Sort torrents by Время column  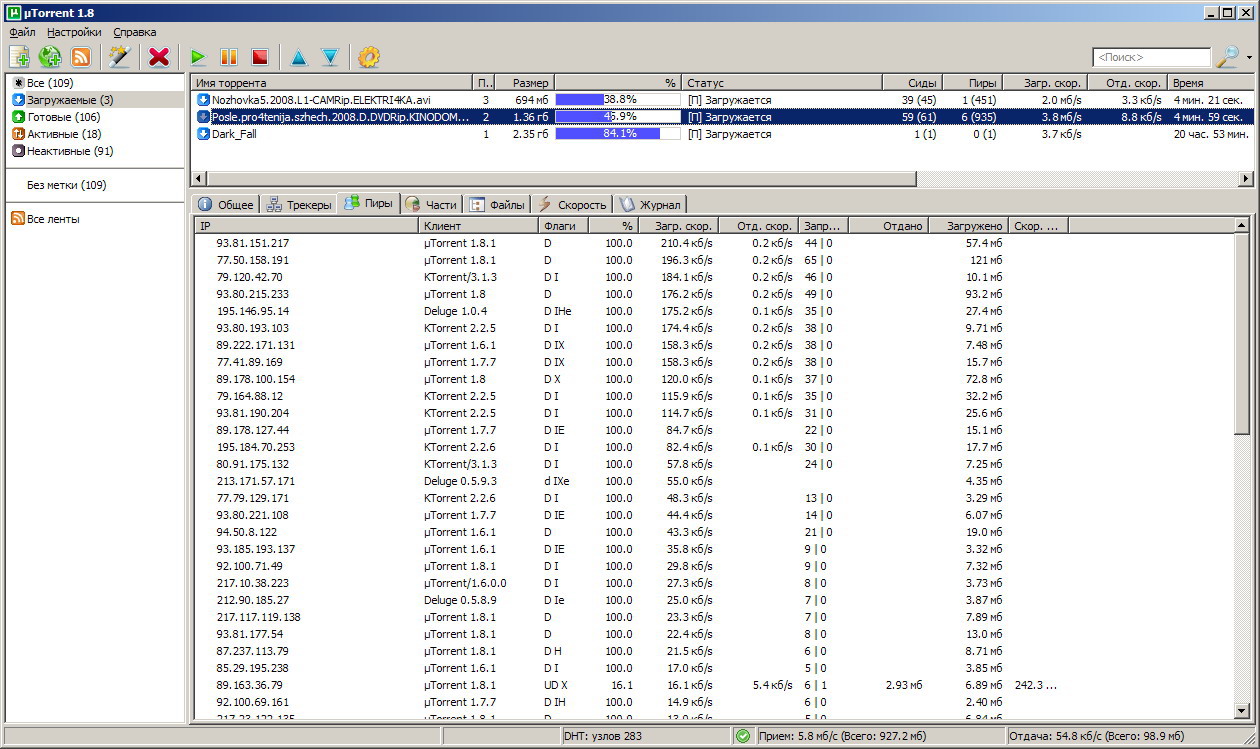[1211, 83]
